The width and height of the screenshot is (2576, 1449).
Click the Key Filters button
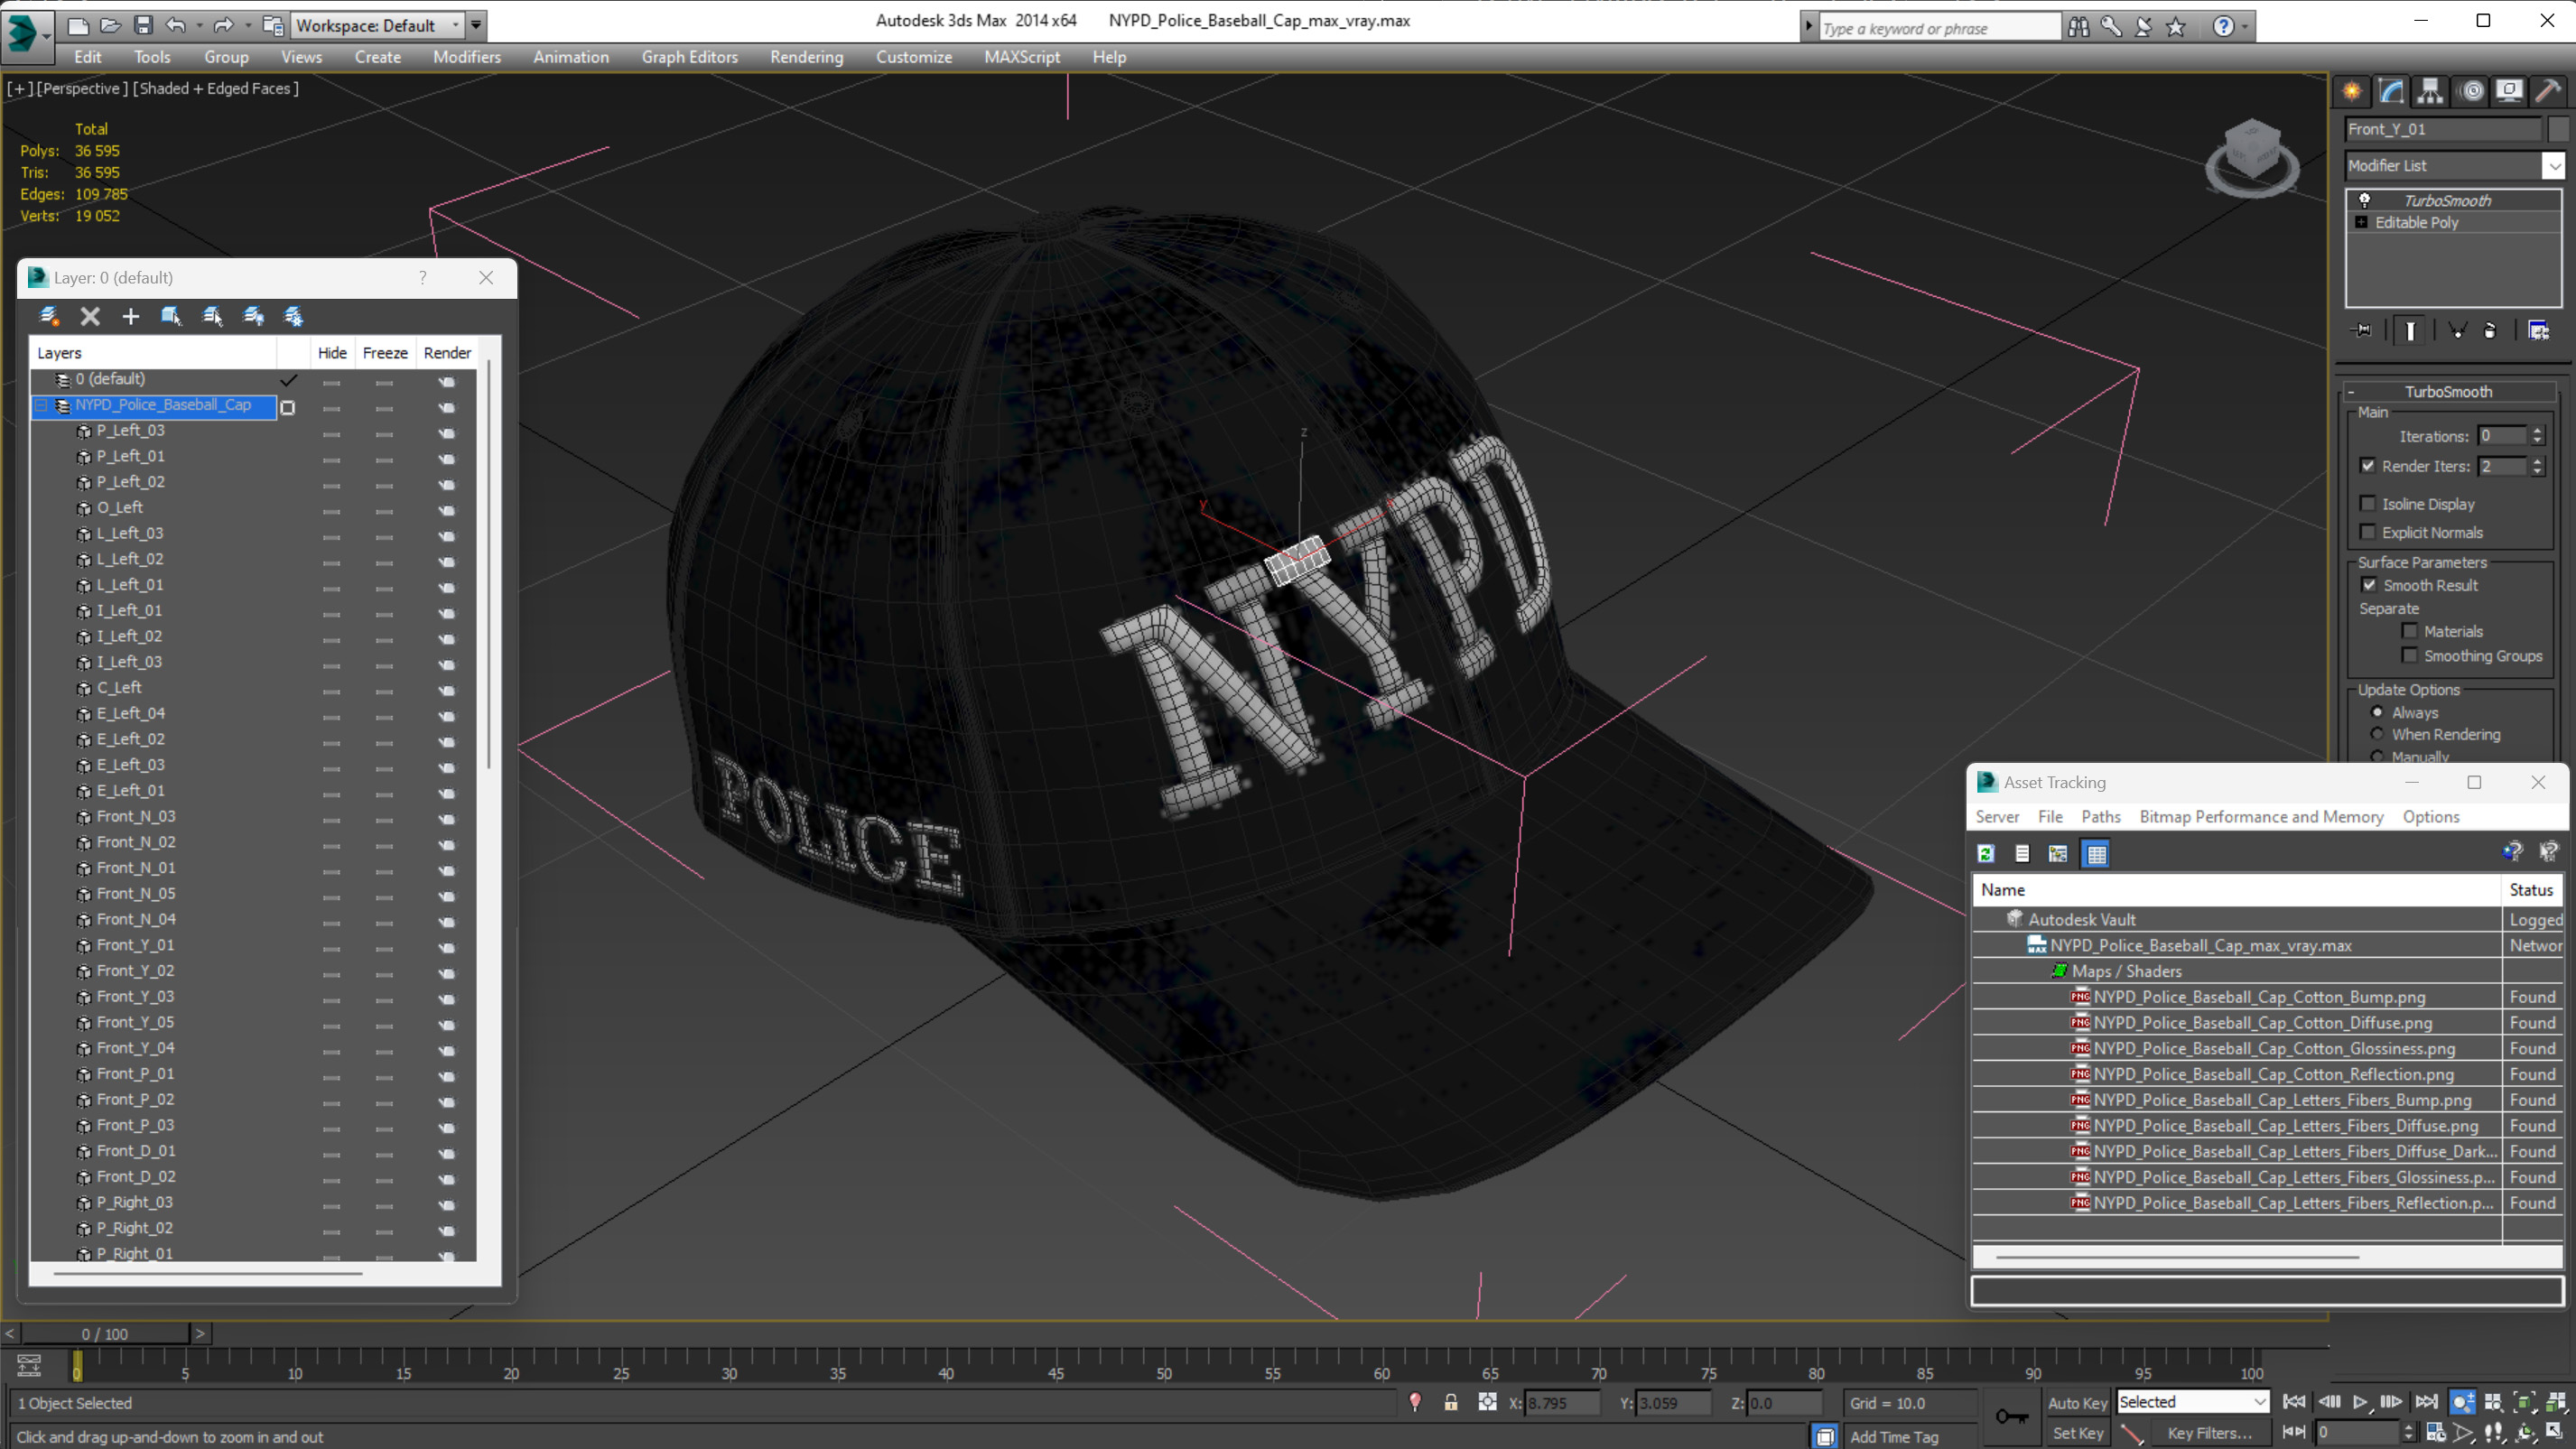point(2210,1433)
